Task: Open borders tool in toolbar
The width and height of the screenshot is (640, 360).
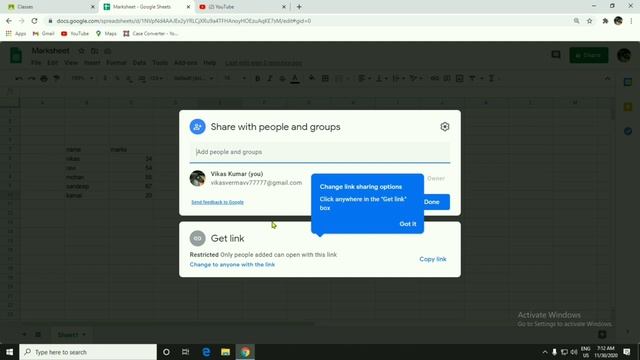Action: tap(325, 78)
